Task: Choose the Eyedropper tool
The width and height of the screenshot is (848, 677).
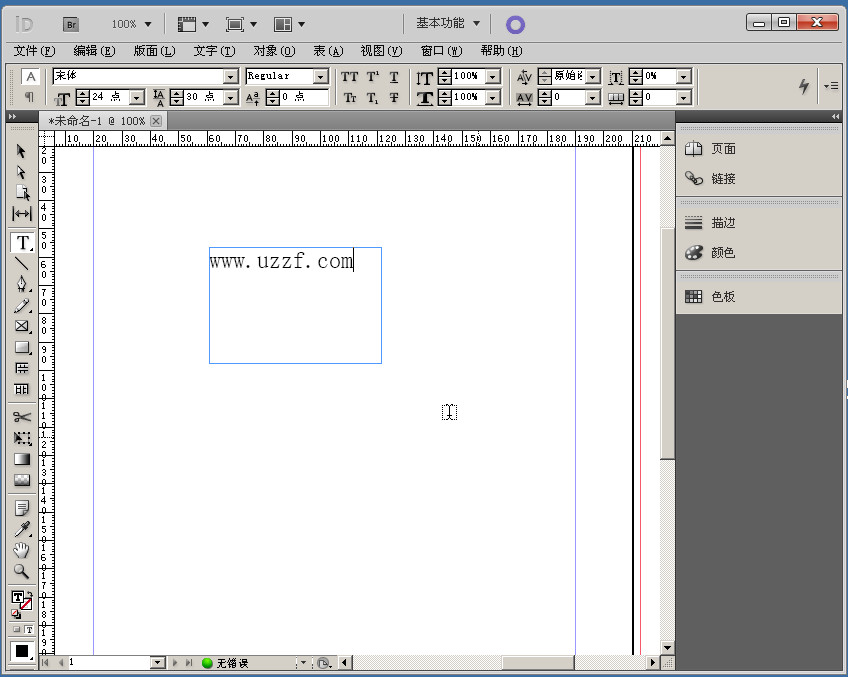Action: tap(21, 529)
